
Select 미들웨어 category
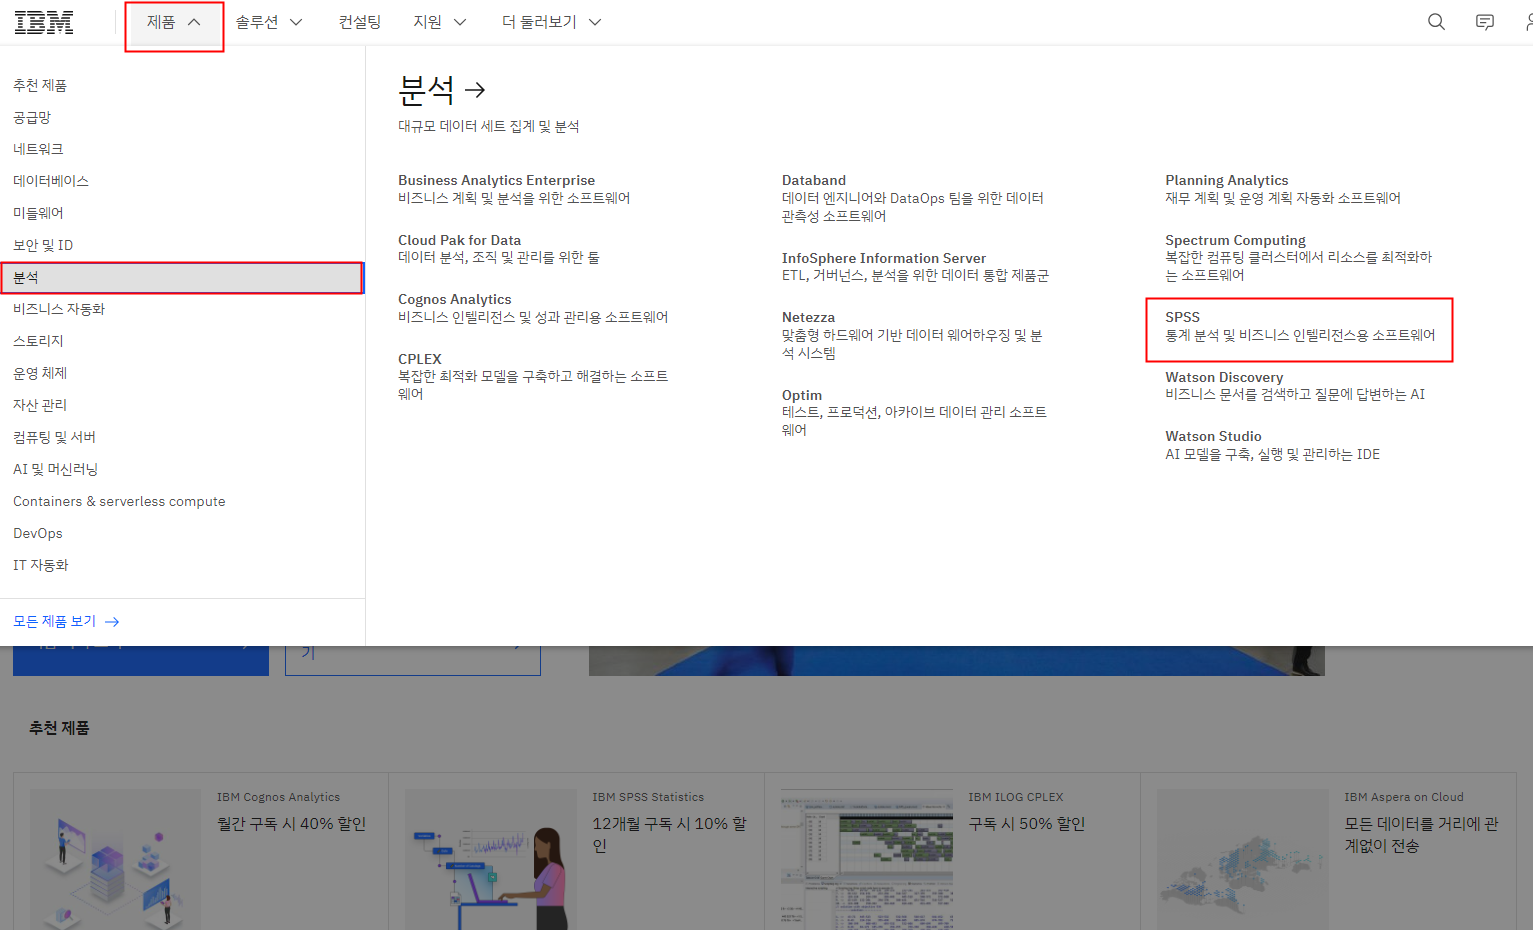point(38,213)
